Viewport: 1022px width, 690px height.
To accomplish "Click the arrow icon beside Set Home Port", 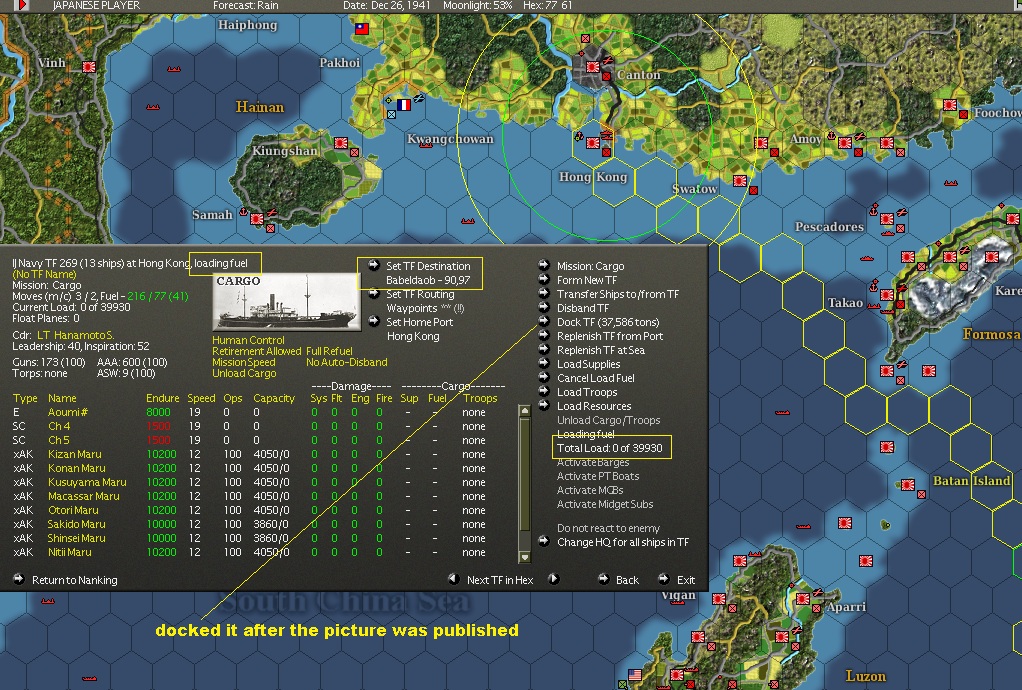I will [x=373, y=321].
